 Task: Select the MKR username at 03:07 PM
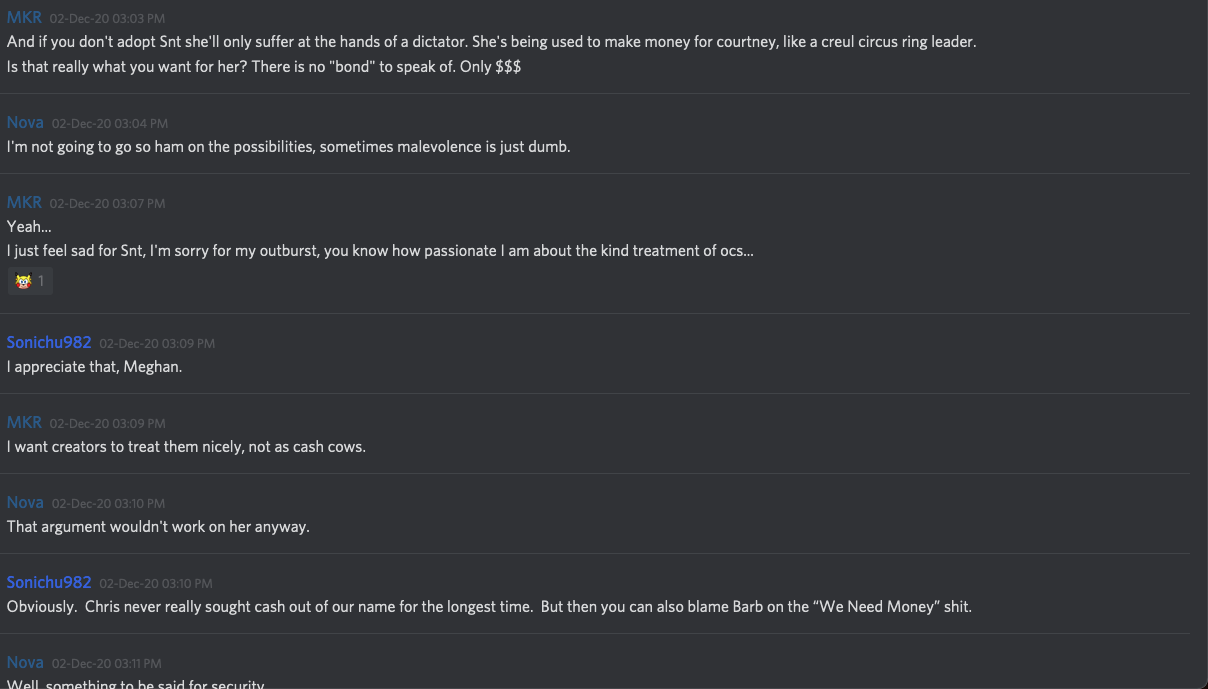(x=24, y=202)
